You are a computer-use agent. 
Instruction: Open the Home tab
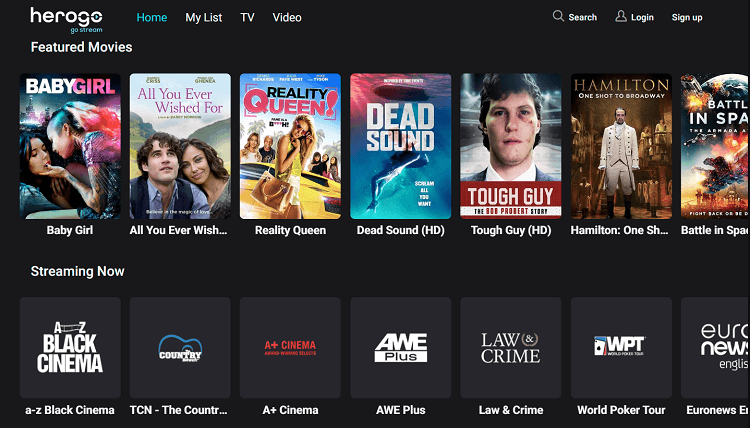click(x=152, y=18)
